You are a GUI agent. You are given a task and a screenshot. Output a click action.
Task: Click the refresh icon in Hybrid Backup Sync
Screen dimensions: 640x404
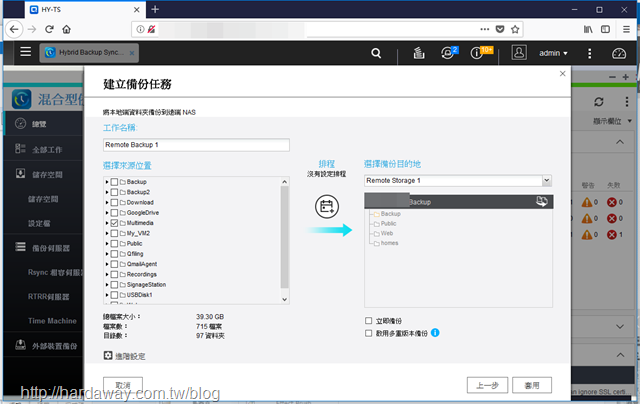tap(598, 102)
